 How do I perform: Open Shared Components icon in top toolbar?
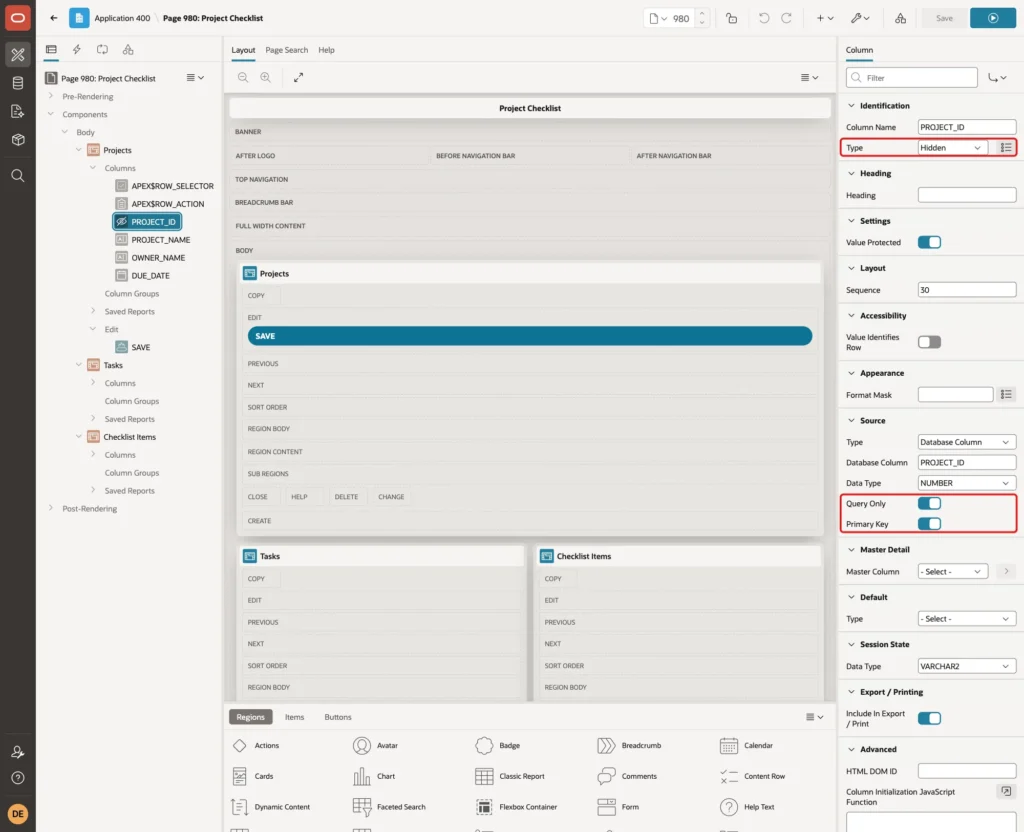pyautogui.click(x=901, y=18)
